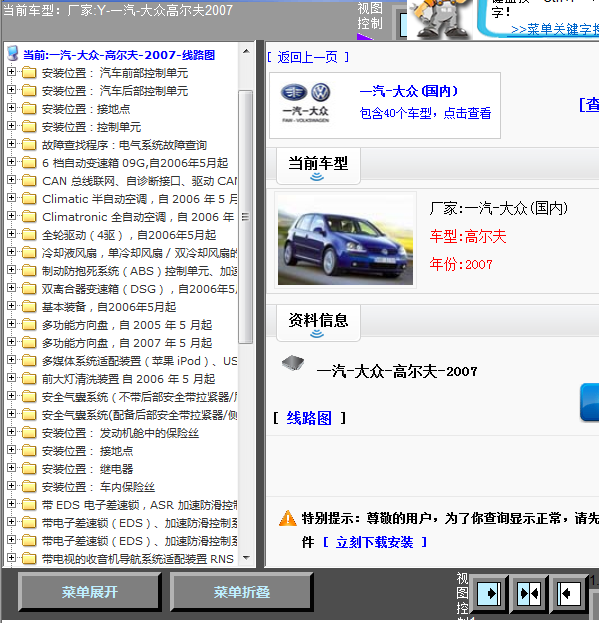Click the 一汽-大众 (国内) title link
The width and height of the screenshot is (599, 623).
409,91
